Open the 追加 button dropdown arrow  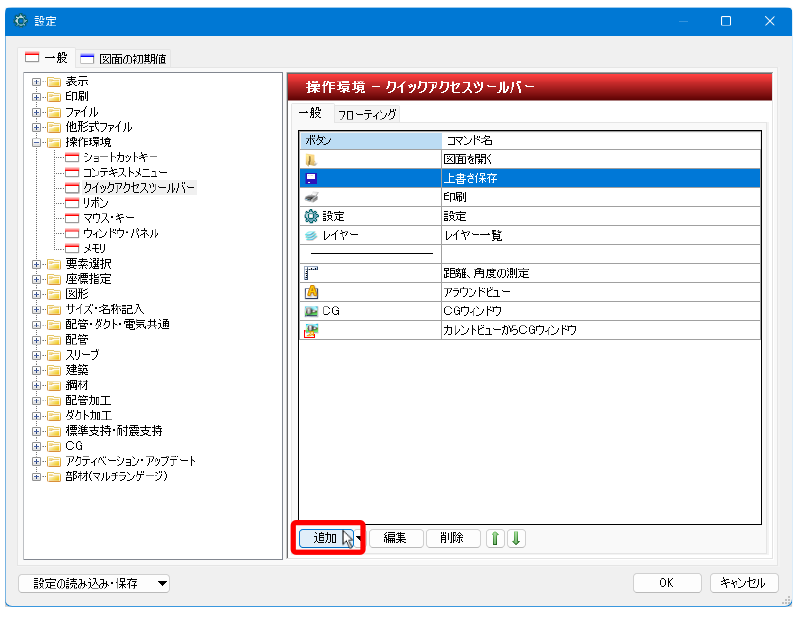coord(358,538)
